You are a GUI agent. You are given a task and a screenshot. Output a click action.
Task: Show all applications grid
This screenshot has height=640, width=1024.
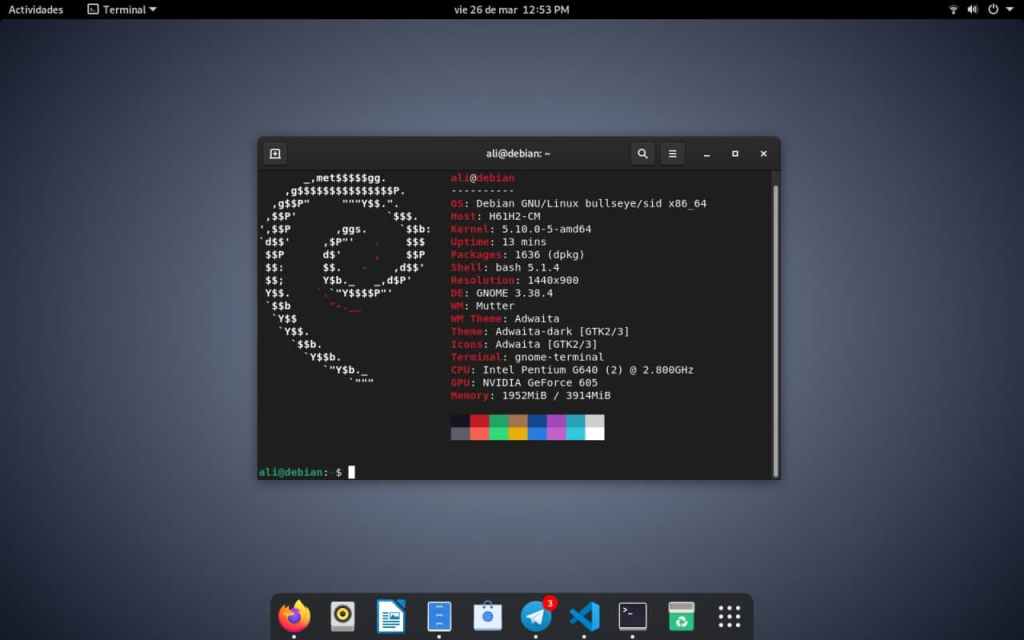click(x=729, y=615)
